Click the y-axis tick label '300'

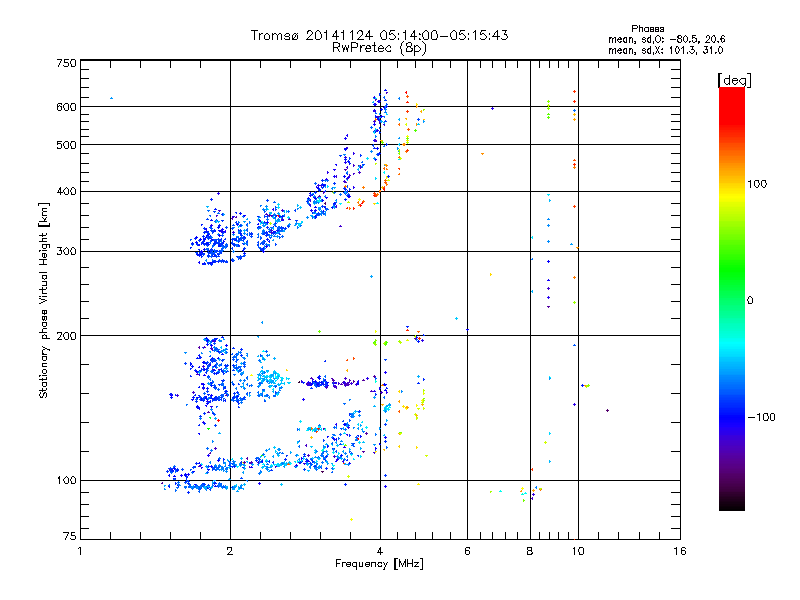[x=67, y=251]
